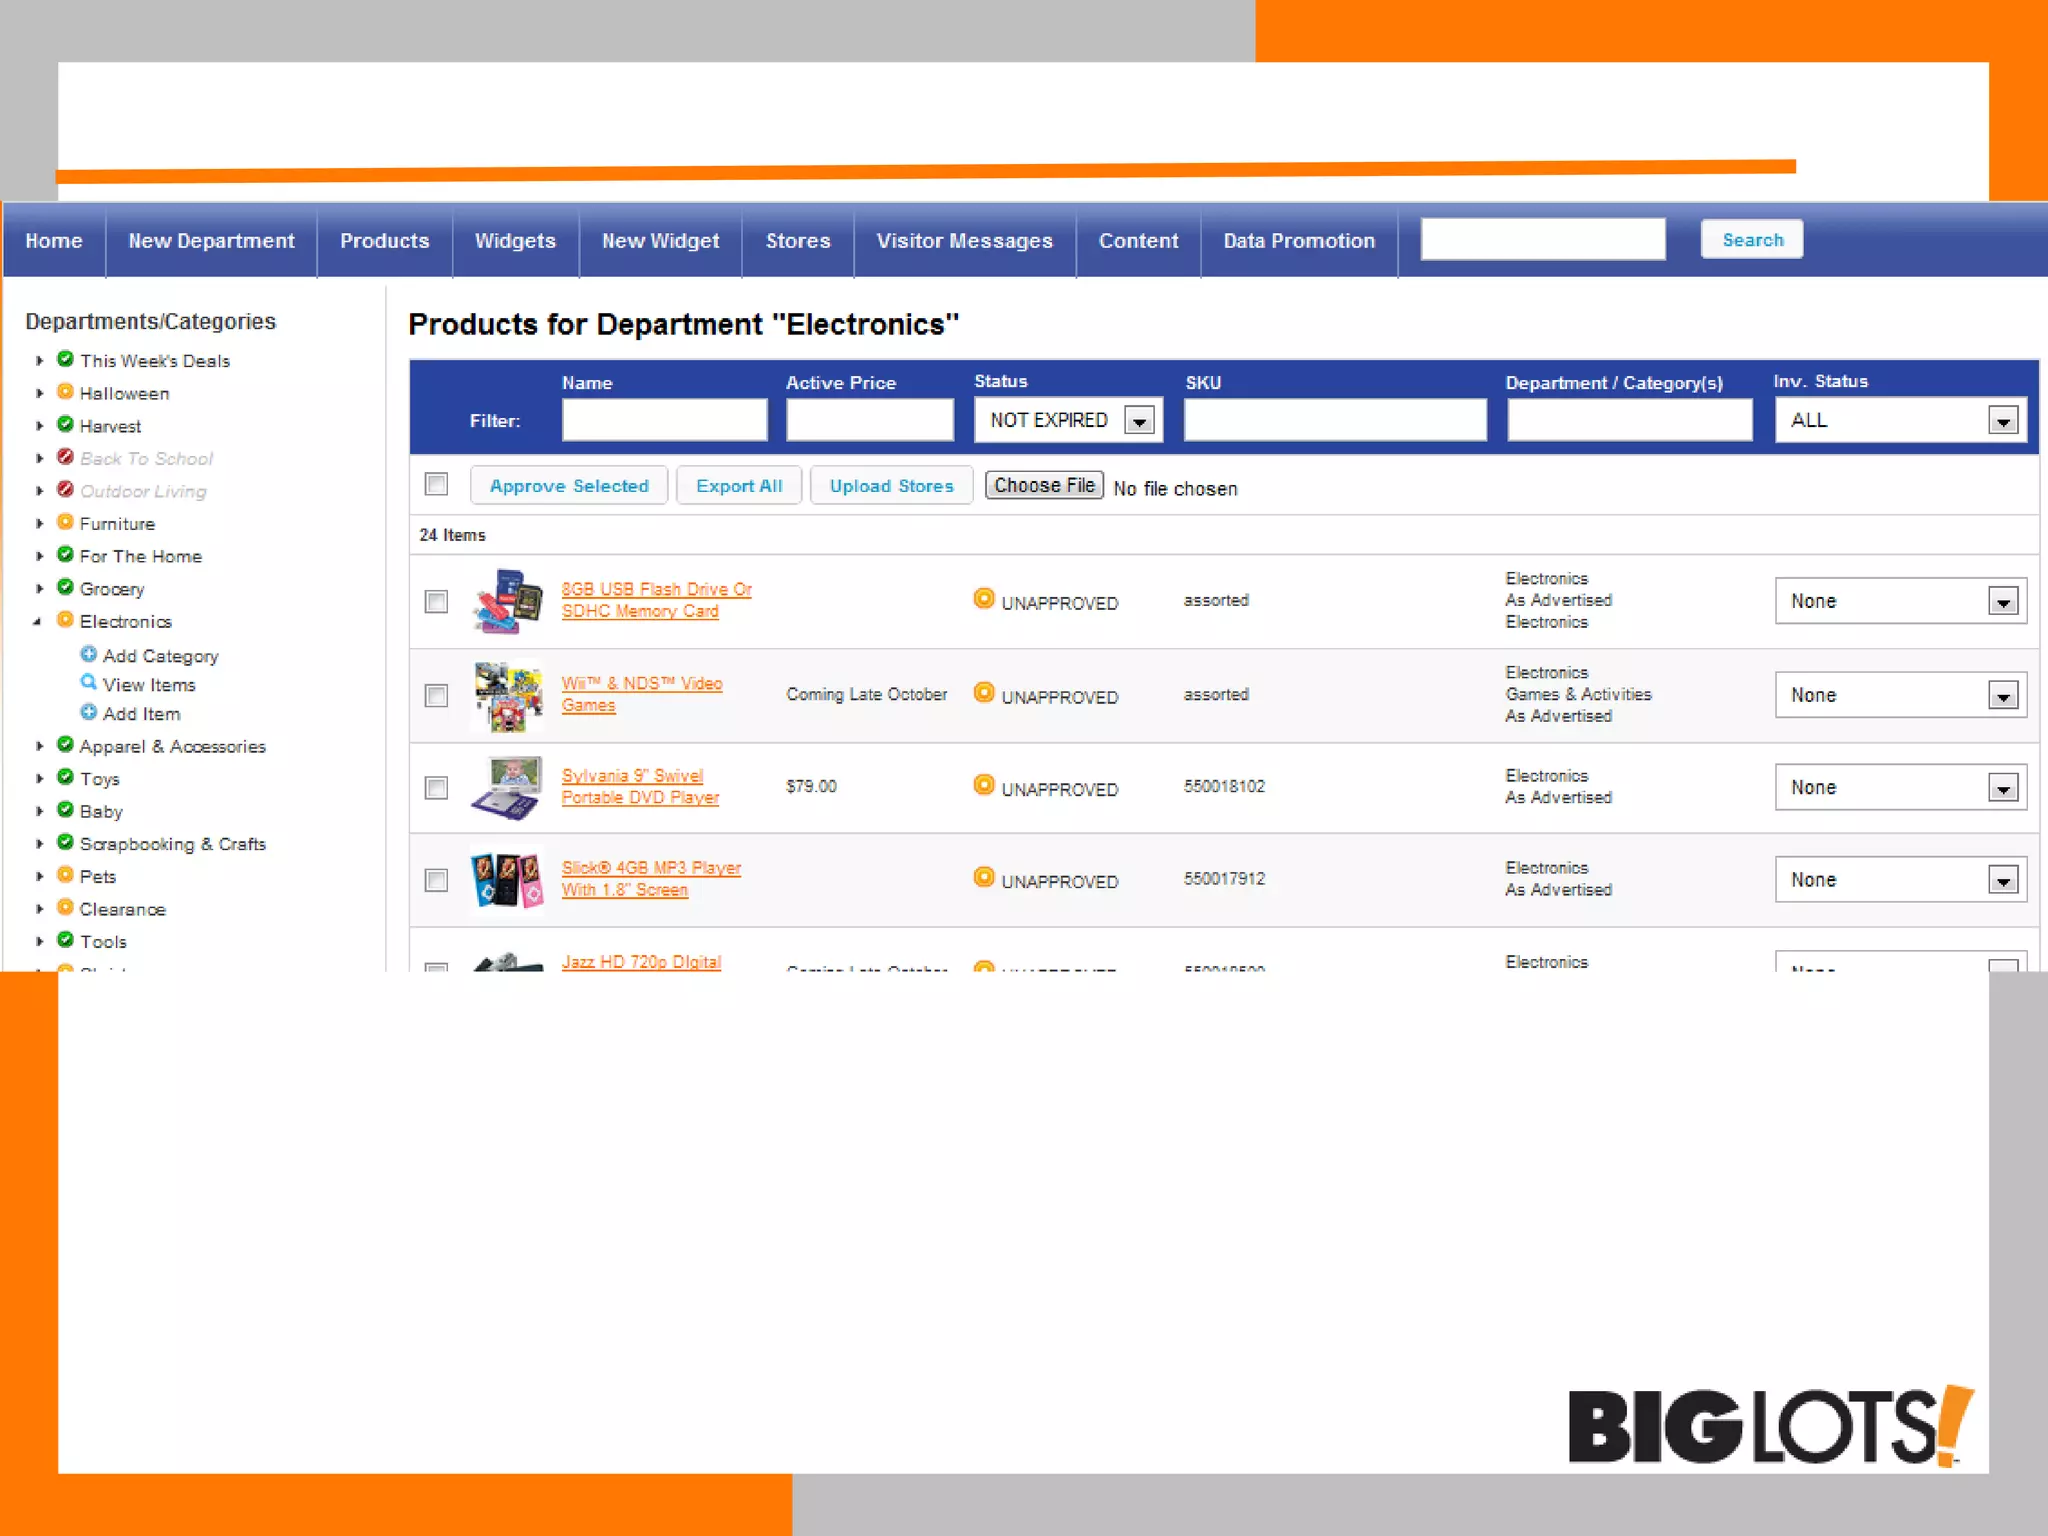This screenshot has width=2048, height=1536.
Task: Check the box for 8GB USB Flash Drive
Action: point(436,601)
